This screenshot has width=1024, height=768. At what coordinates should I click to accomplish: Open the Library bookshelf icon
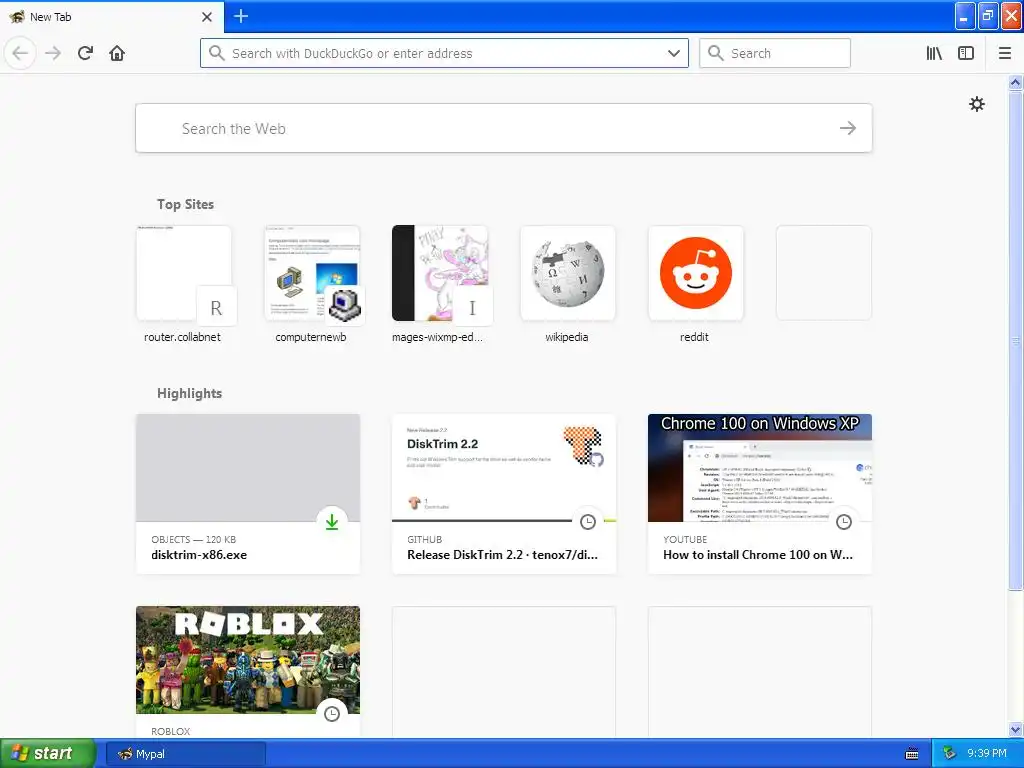(934, 53)
